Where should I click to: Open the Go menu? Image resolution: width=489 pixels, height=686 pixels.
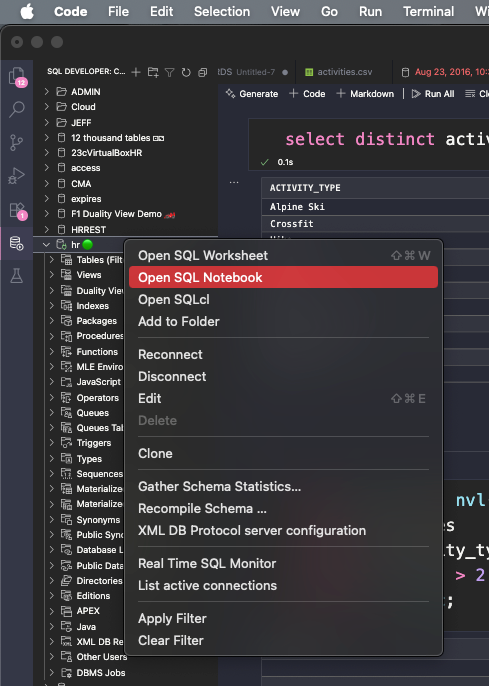(x=329, y=11)
